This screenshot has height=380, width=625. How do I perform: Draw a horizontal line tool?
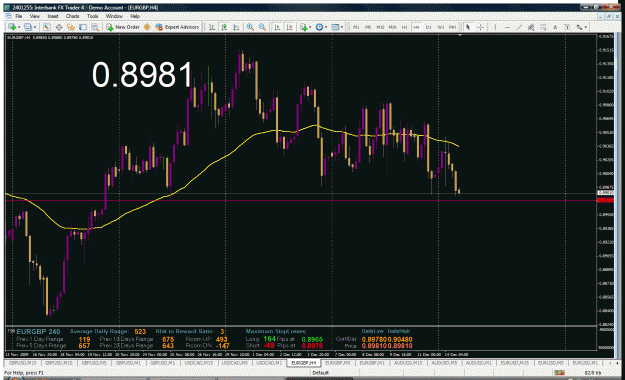pos(507,27)
